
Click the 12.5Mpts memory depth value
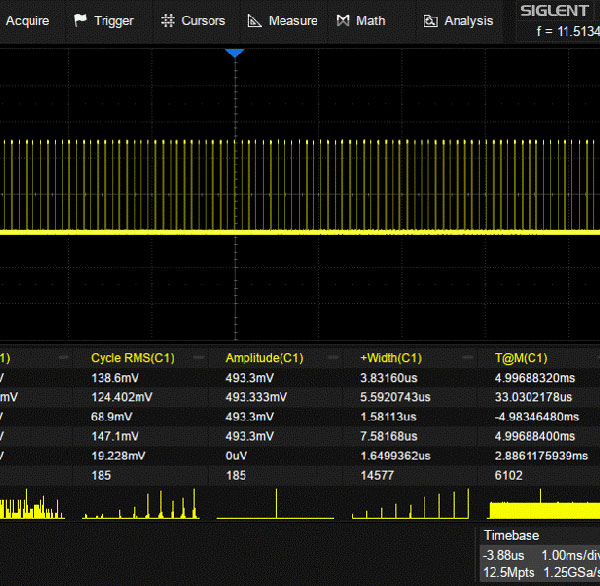point(510,572)
